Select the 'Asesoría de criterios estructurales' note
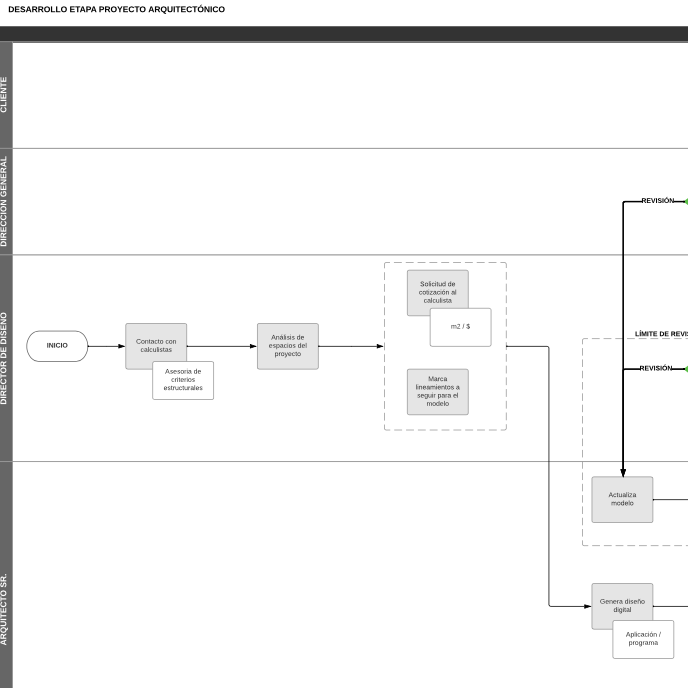The image size is (688, 688). (183, 381)
